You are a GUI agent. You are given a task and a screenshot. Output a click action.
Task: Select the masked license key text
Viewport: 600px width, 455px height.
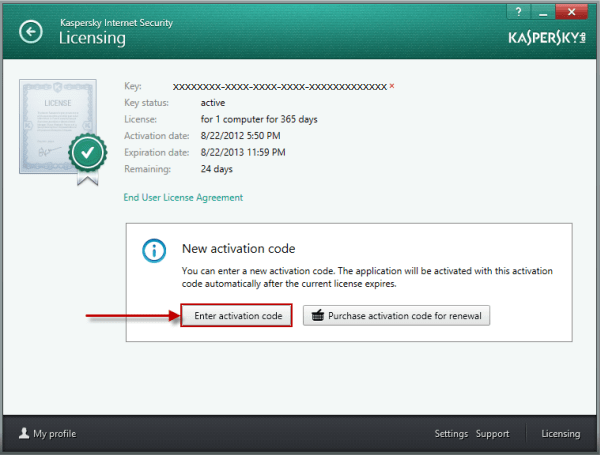click(280, 87)
